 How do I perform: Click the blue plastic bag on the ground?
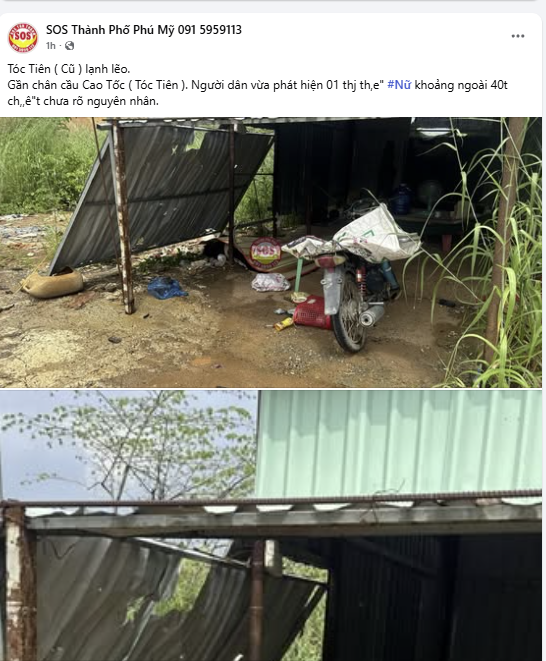167,288
